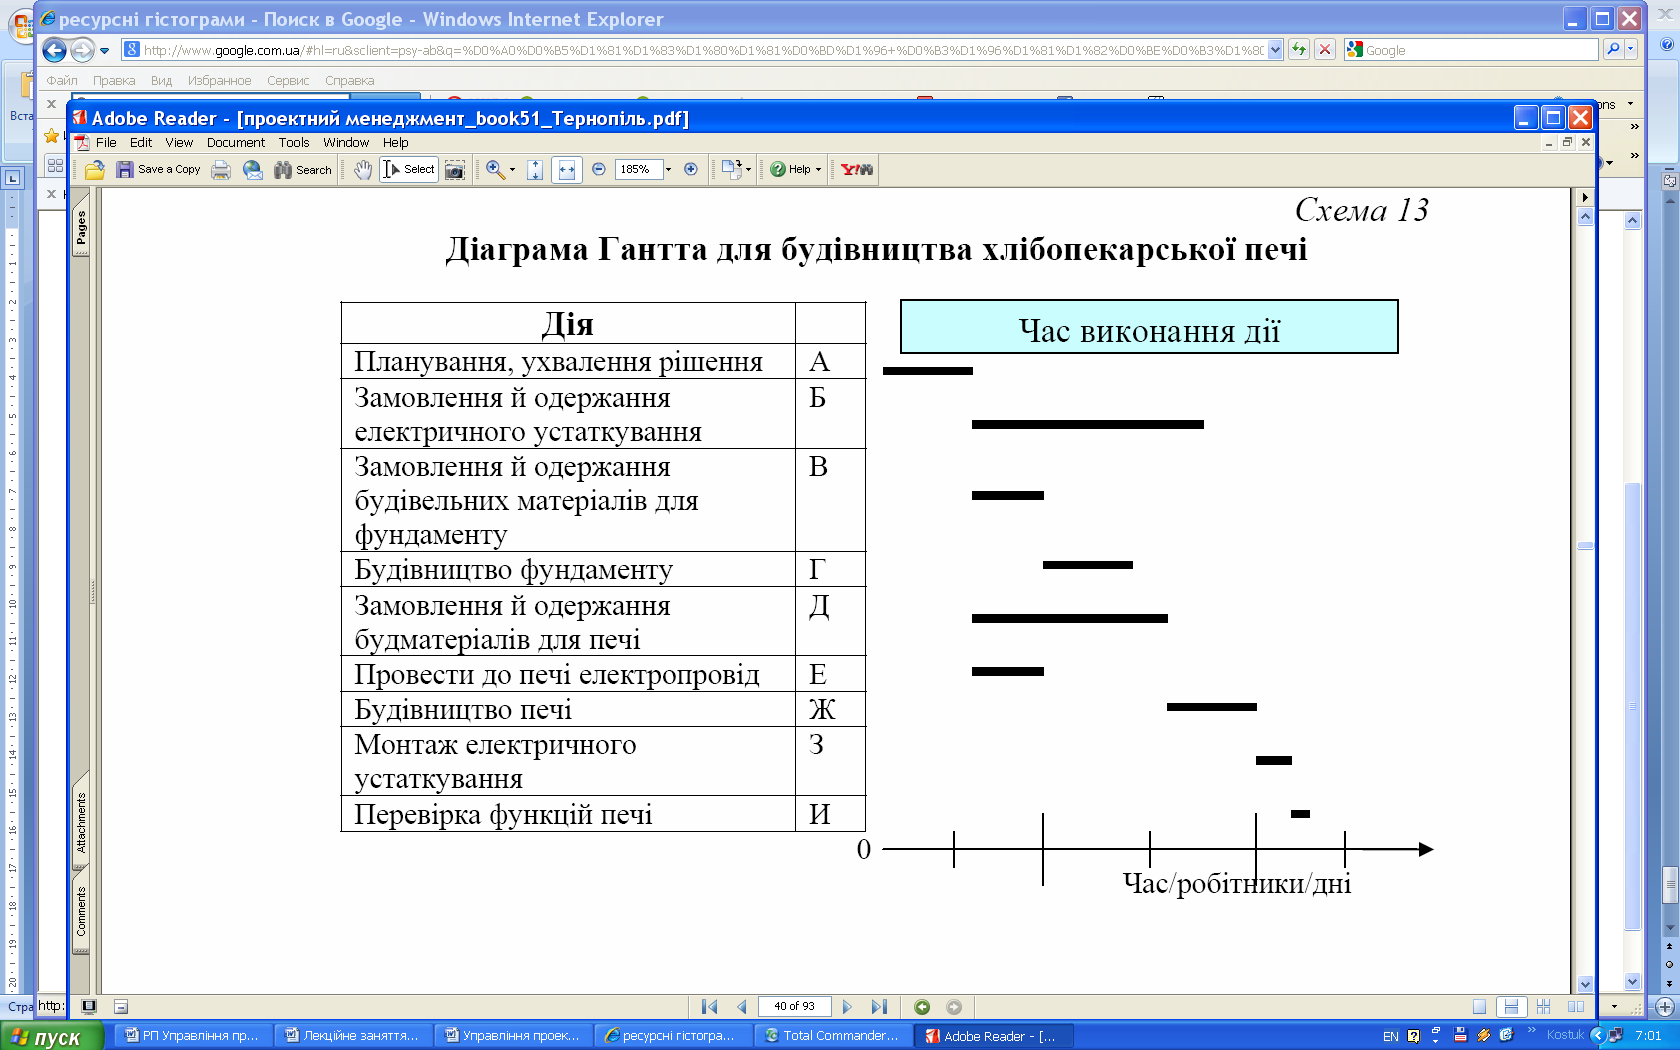Open the Attachments side panel tab
Viewport: 1680px width, 1050px height.
(x=81, y=822)
